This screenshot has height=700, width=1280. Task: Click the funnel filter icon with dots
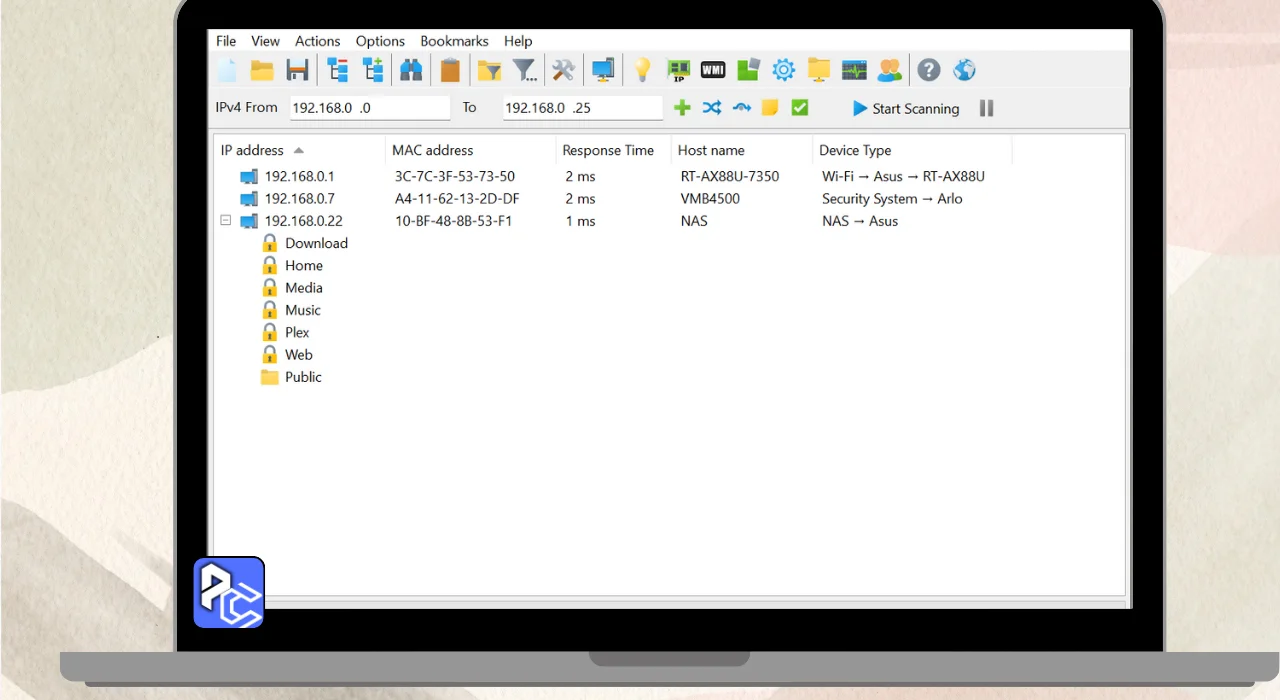tap(525, 70)
